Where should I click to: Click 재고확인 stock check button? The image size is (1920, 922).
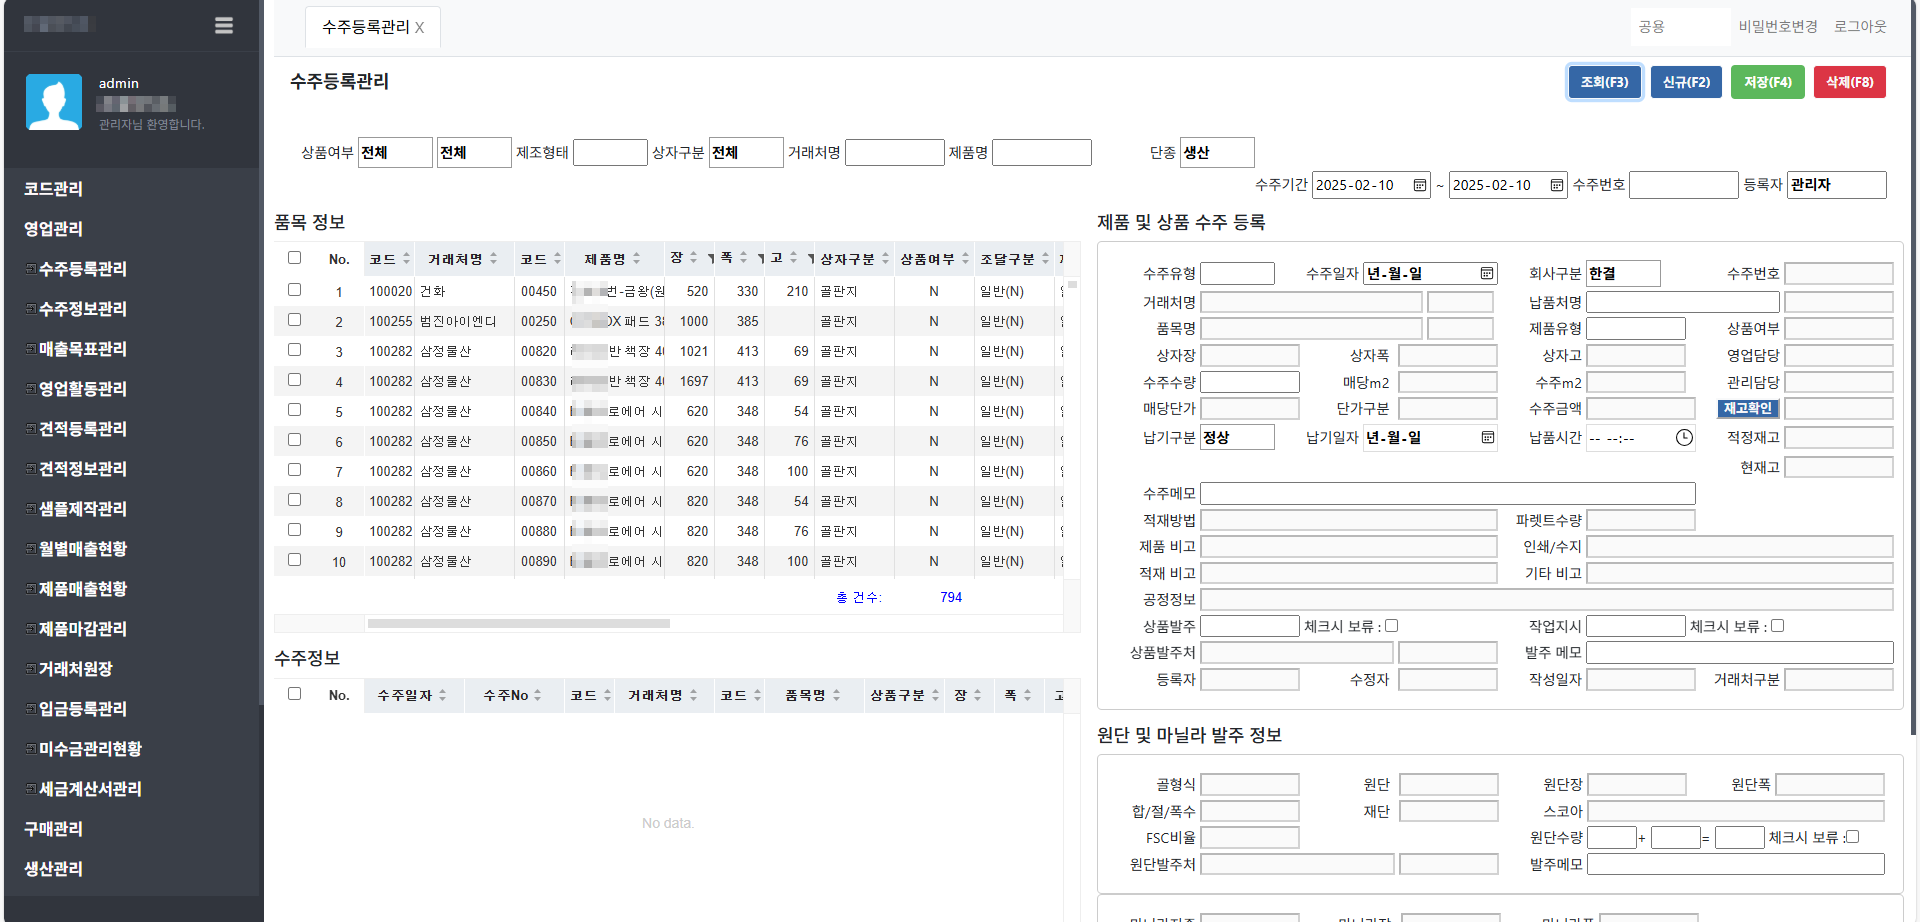click(1748, 408)
